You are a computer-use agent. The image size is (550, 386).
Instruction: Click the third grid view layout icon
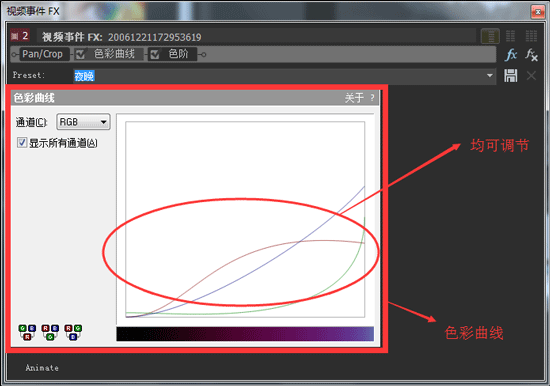tap(531, 36)
